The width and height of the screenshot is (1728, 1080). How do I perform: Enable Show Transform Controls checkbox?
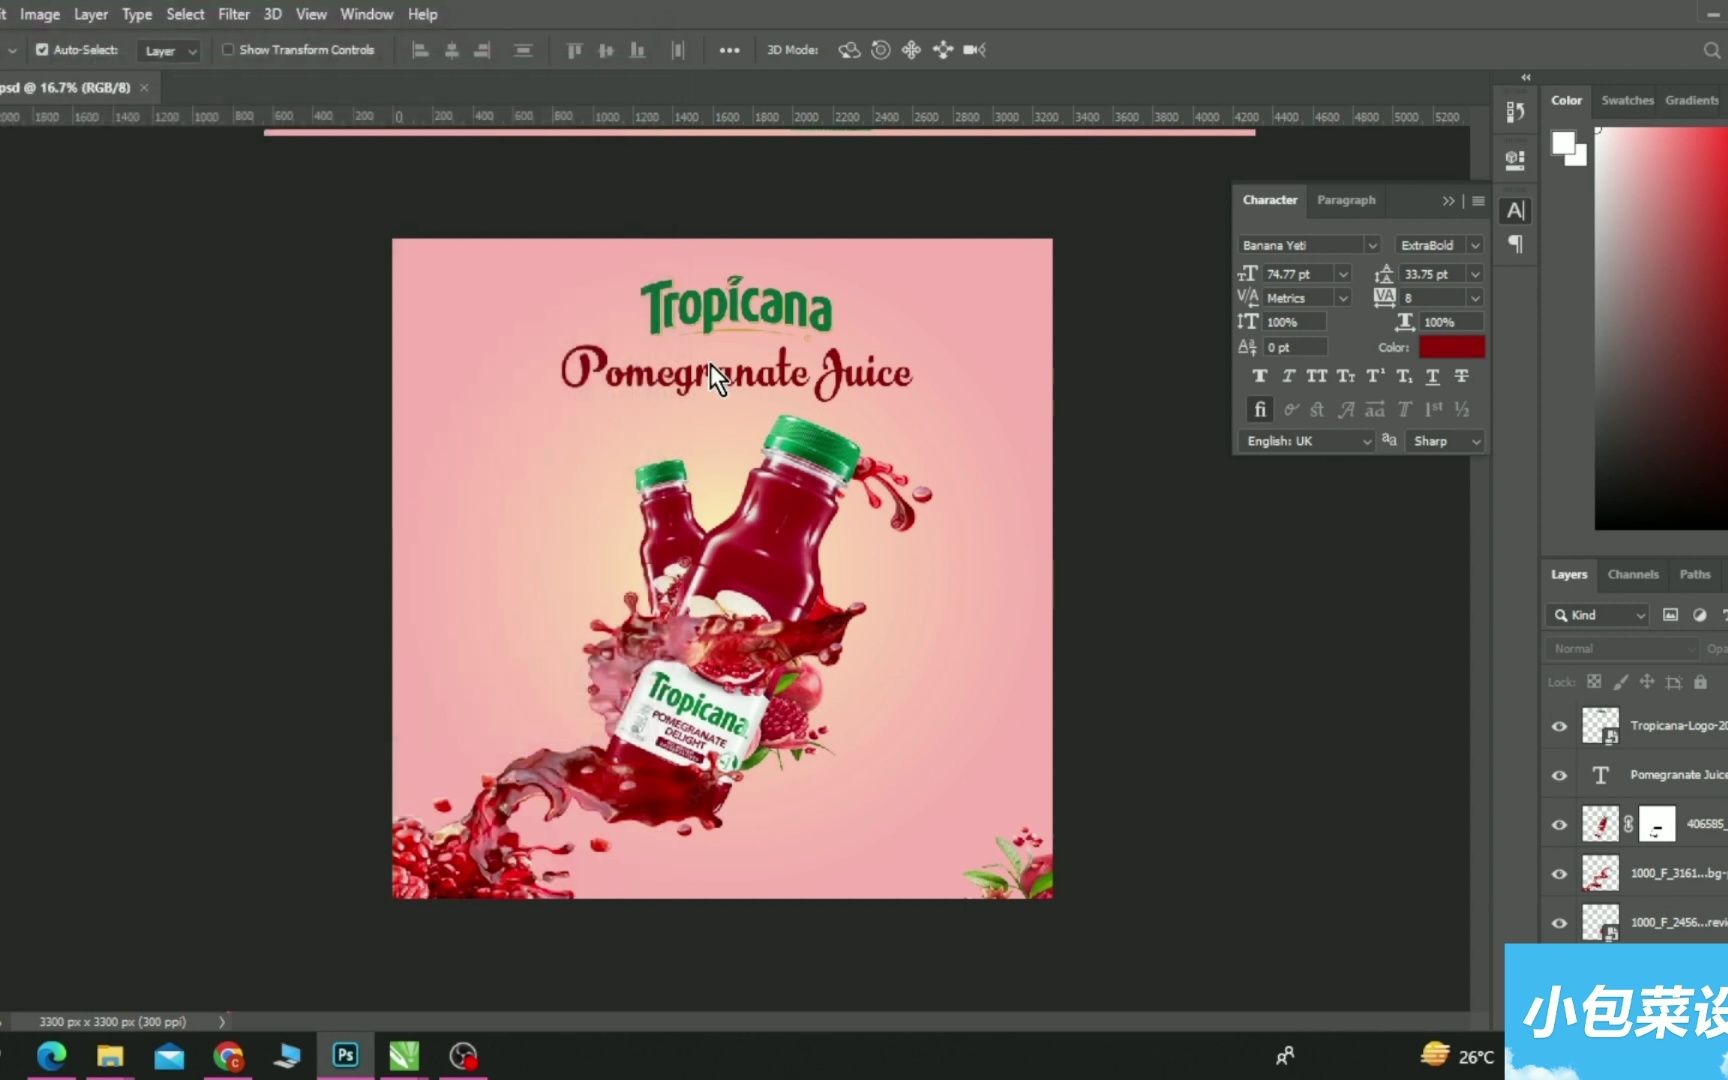(x=228, y=49)
